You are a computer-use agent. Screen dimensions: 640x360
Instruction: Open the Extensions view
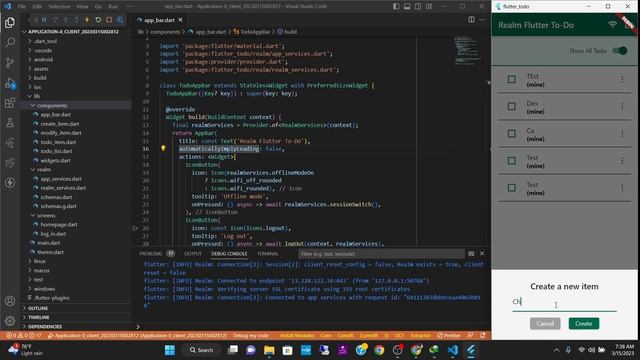coord(10,103)
